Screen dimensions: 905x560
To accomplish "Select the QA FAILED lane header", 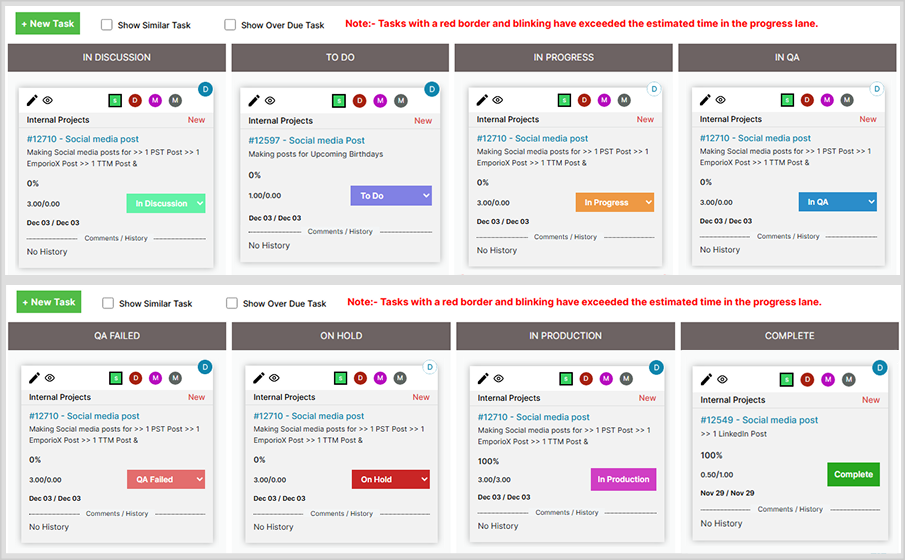I will (117, 335).
